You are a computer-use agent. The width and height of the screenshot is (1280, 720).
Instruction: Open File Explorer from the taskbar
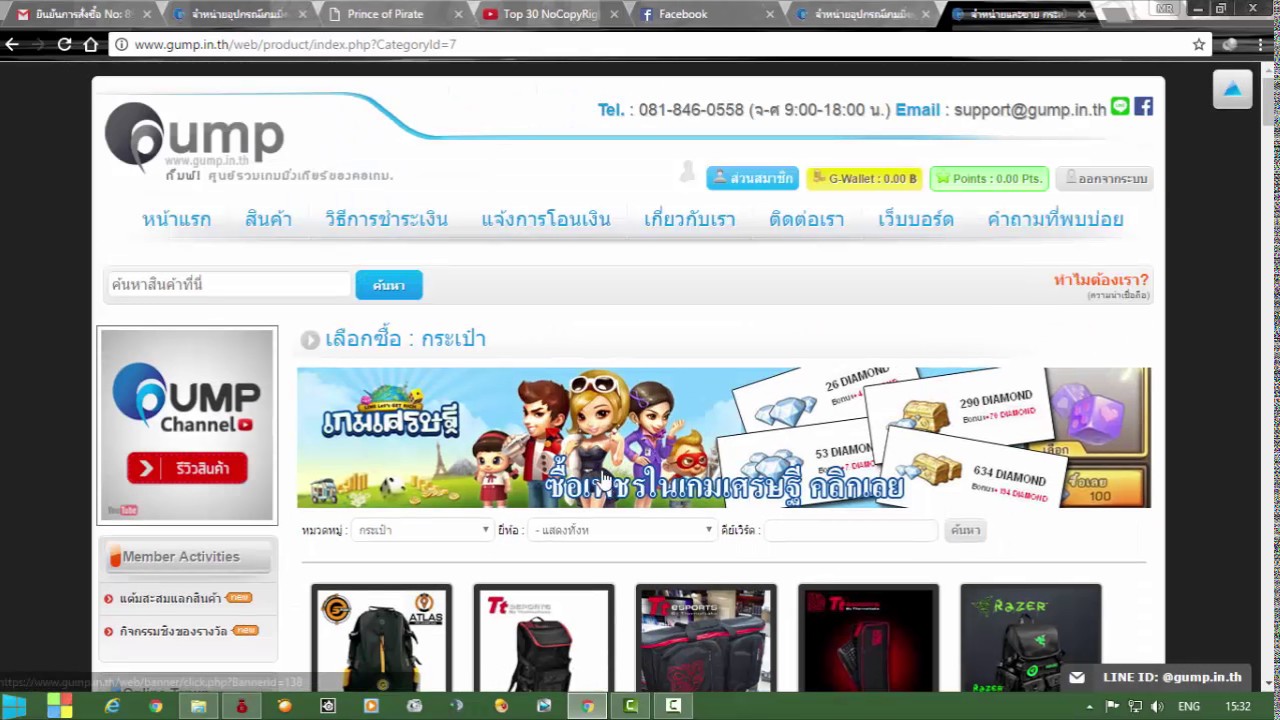coord(198,706)
